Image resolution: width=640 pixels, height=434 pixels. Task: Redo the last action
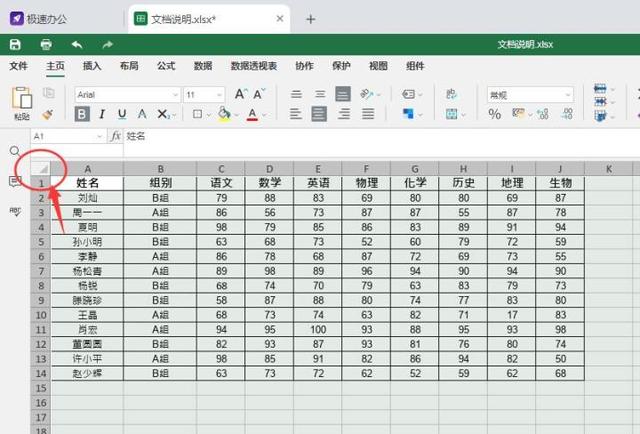107,45
